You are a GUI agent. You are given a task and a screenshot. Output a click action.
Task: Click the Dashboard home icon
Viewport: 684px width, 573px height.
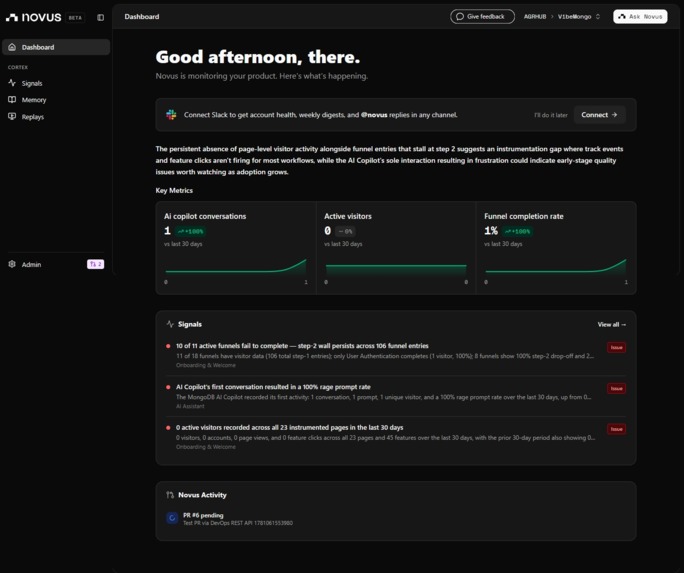(x=12, y=47)
